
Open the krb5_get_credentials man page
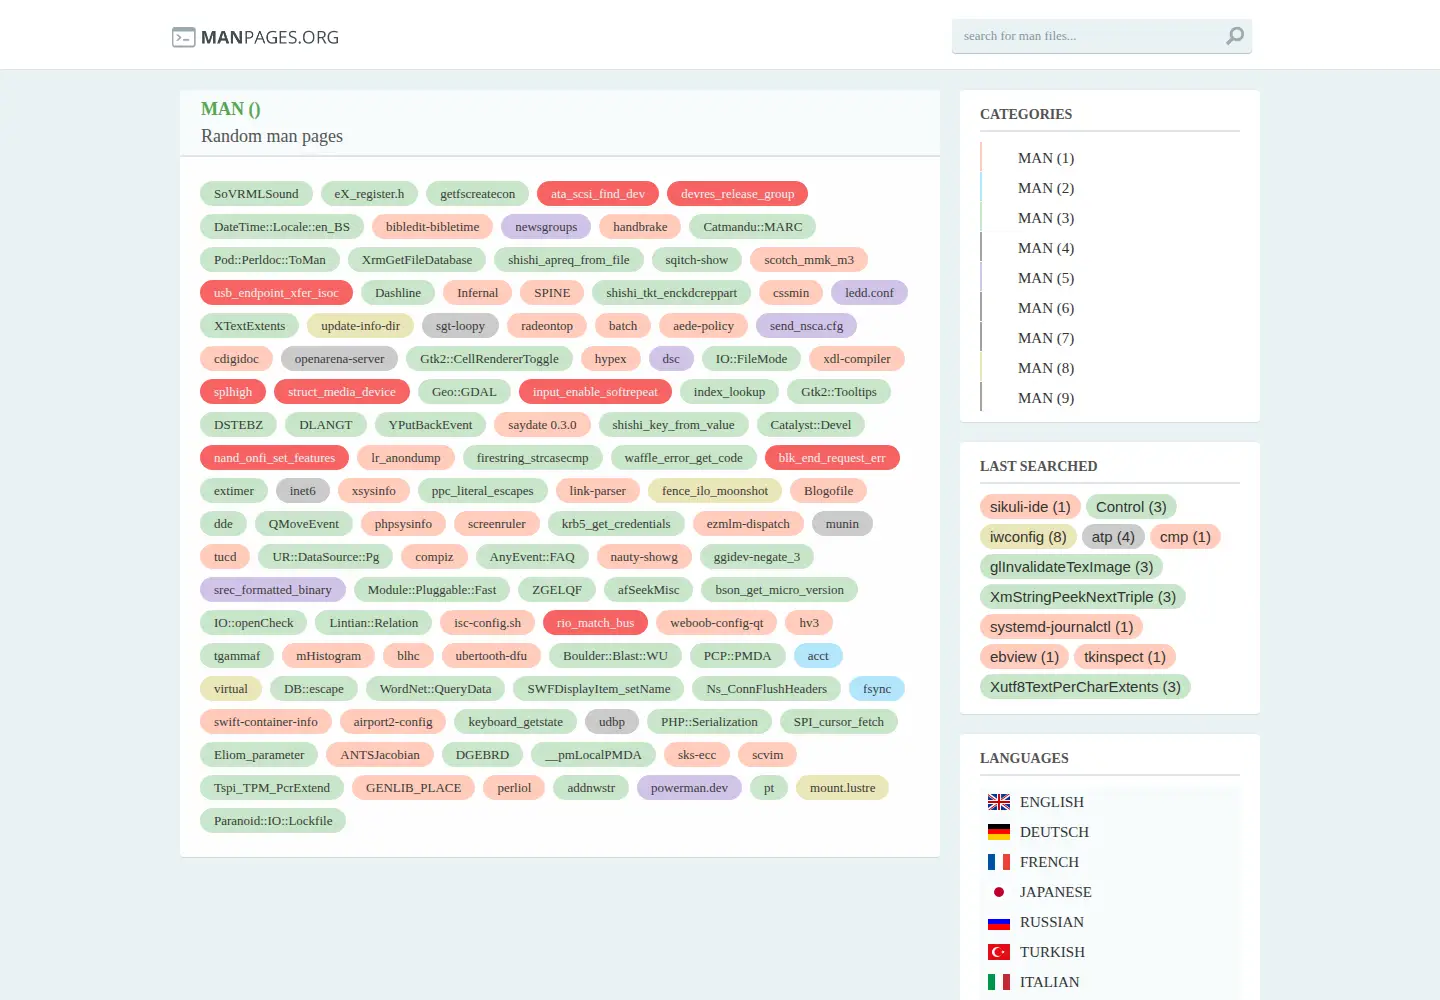[x=616, y=524]
